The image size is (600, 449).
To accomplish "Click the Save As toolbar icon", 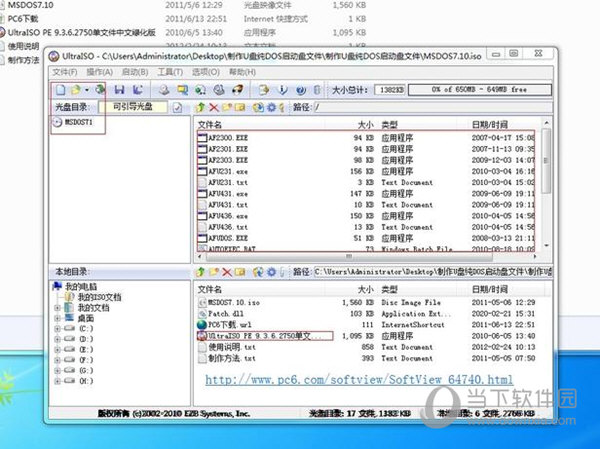I will coord(138,90).
